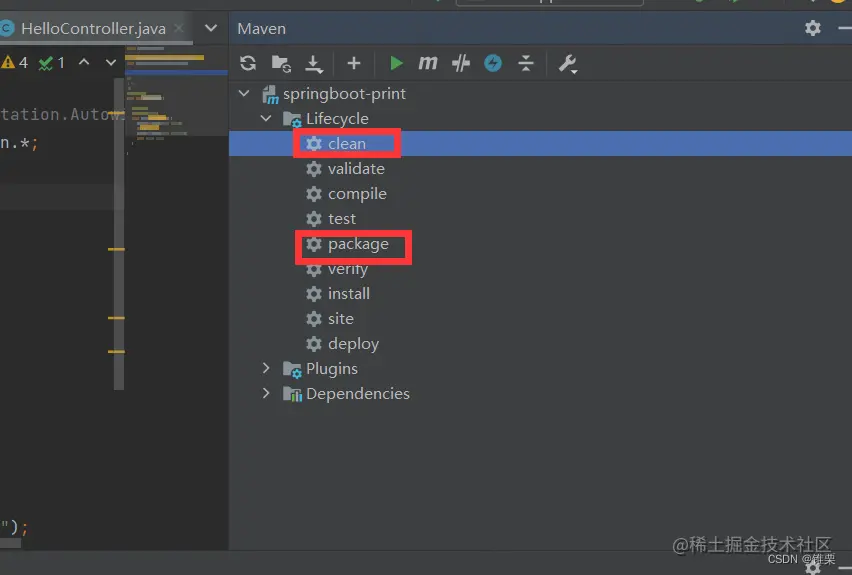Image resolution: width=852 pixels, height=575 pixels.
Task: Switch to HelloController.java tab
Action: point(93,28)
